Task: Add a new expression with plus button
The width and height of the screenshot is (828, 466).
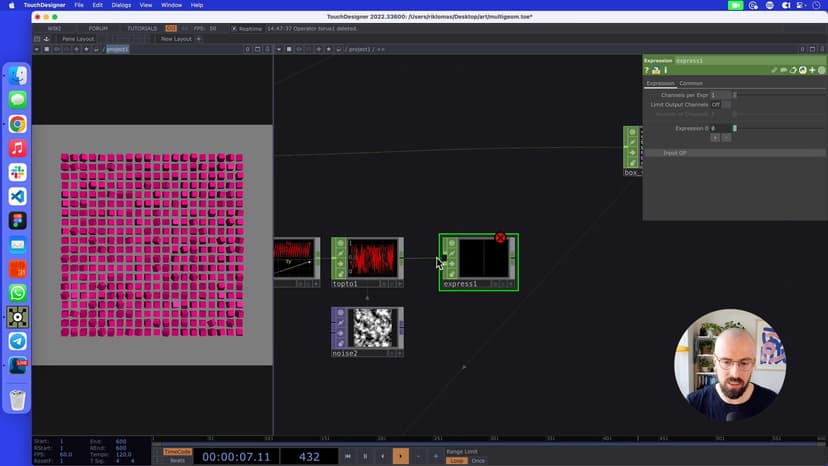Action: pyautogui.click(x=714, y=138)
